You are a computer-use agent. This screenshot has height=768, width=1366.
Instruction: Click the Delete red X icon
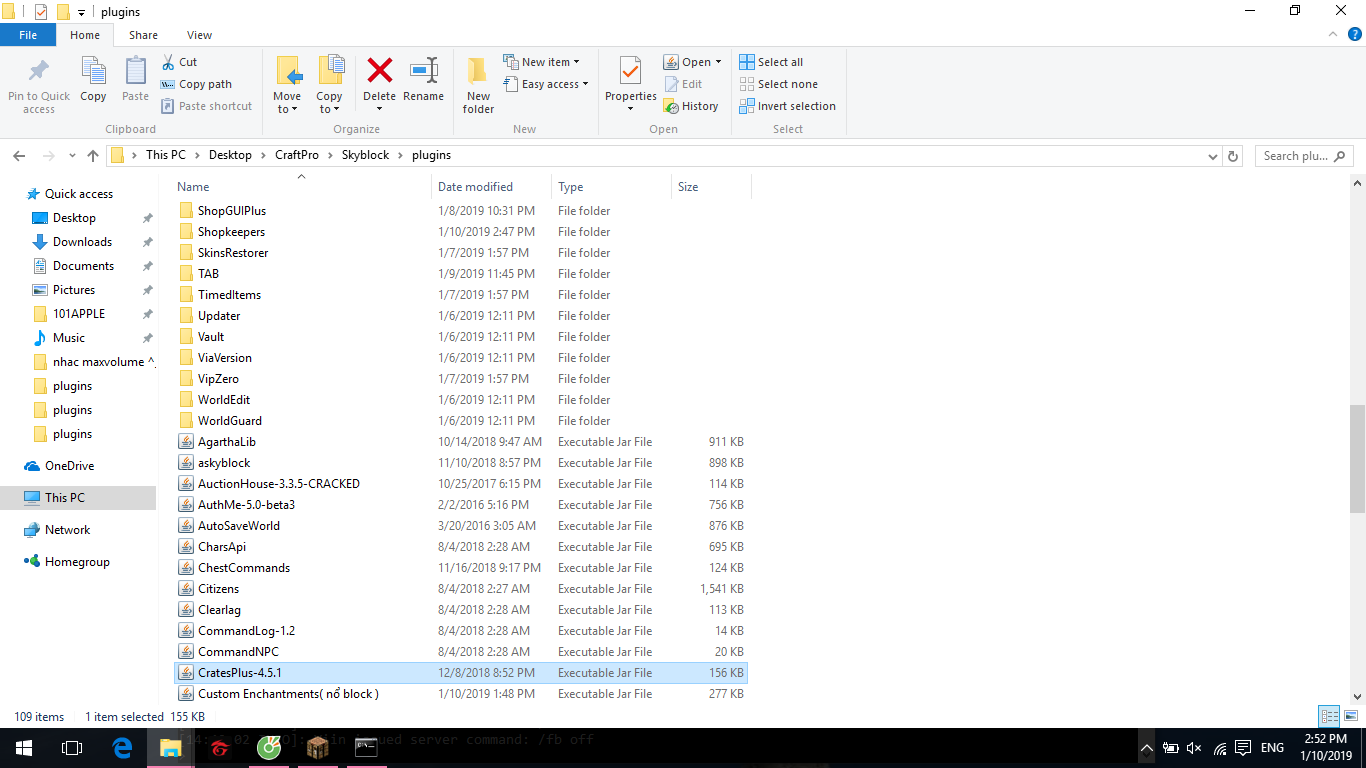click(379, 71)
